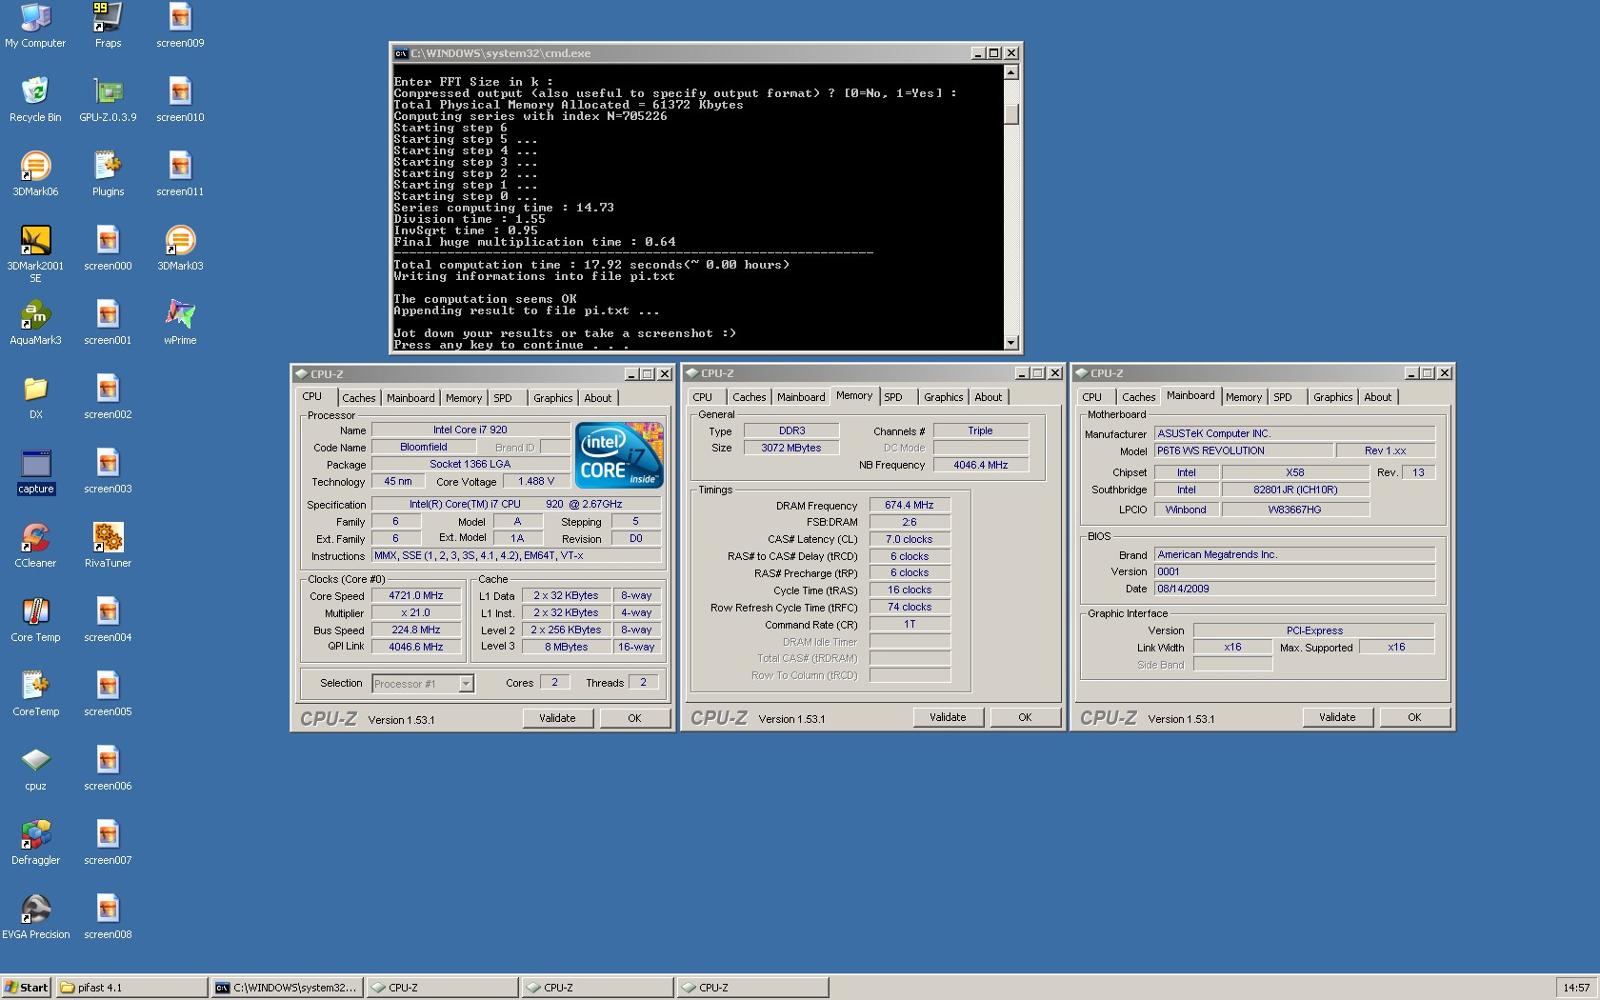Switch to Memory tab in right CPU-Z window
Image resolution: width=1600 pixels, height=1000 pixels.
coord(1243,397)
